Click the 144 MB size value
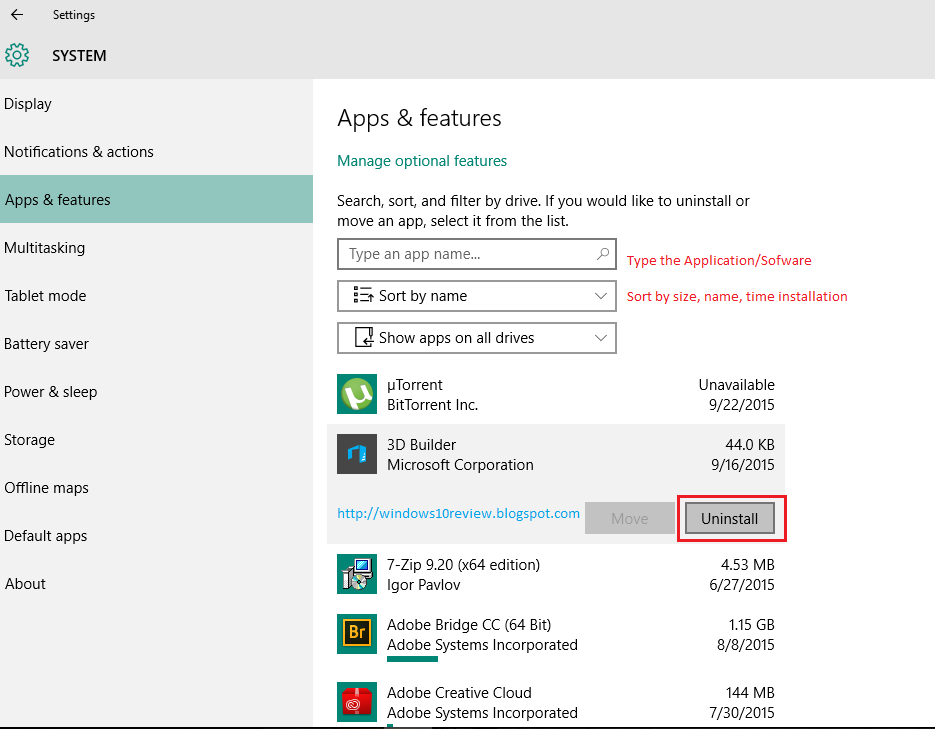This screenshot has width=935, height=729. [750, 693]
